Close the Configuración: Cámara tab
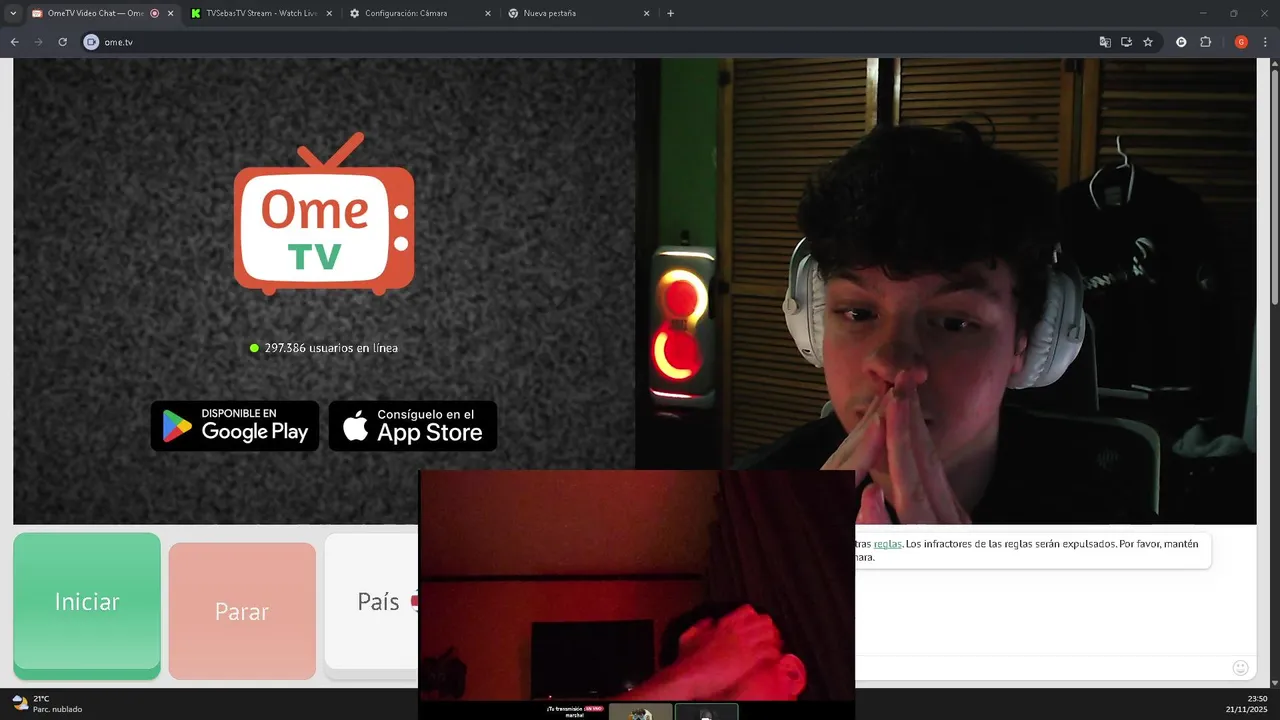Image resolution: width=1280 pixels, height=720 pixels. [488, 13]
